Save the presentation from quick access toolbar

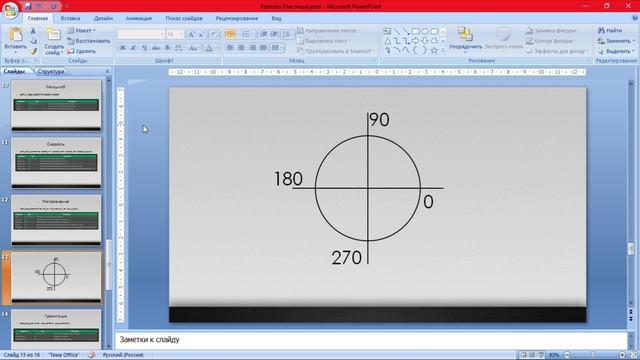[x=28, y=6]
